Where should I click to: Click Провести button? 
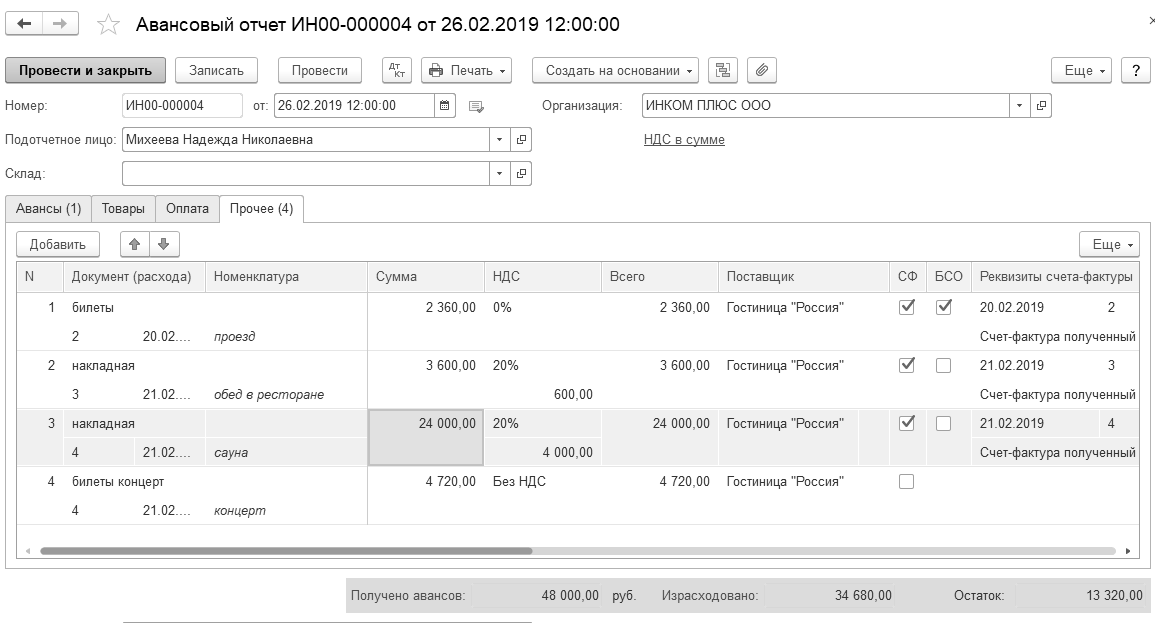320,71
